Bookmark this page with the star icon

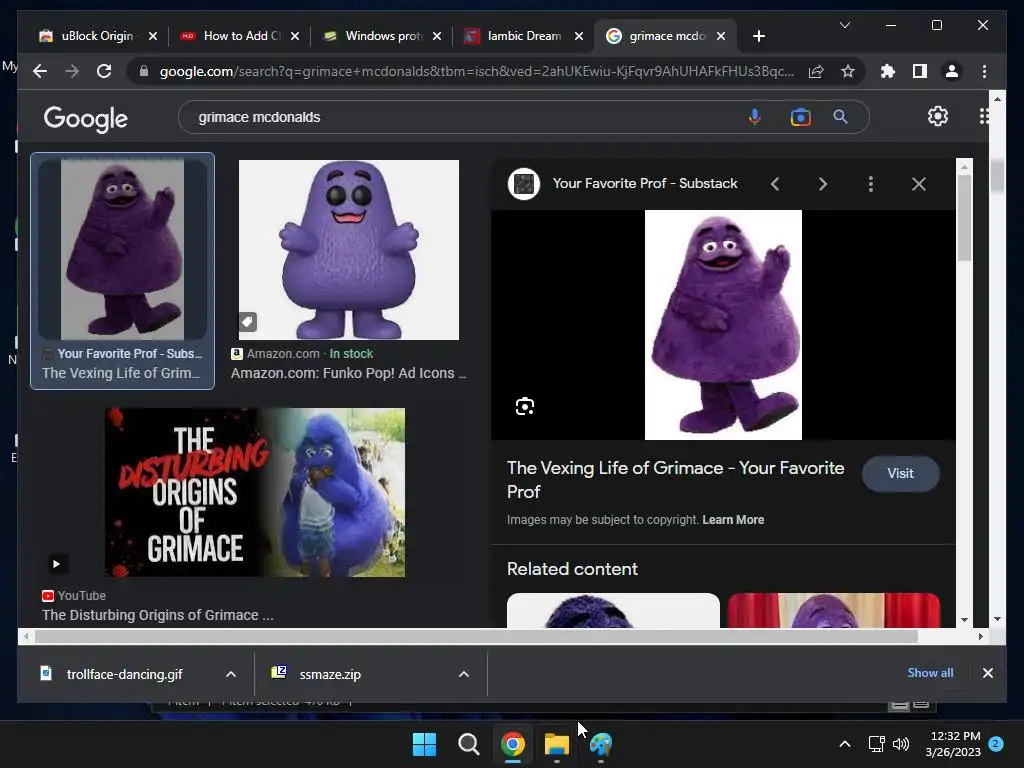coord(848,71)
